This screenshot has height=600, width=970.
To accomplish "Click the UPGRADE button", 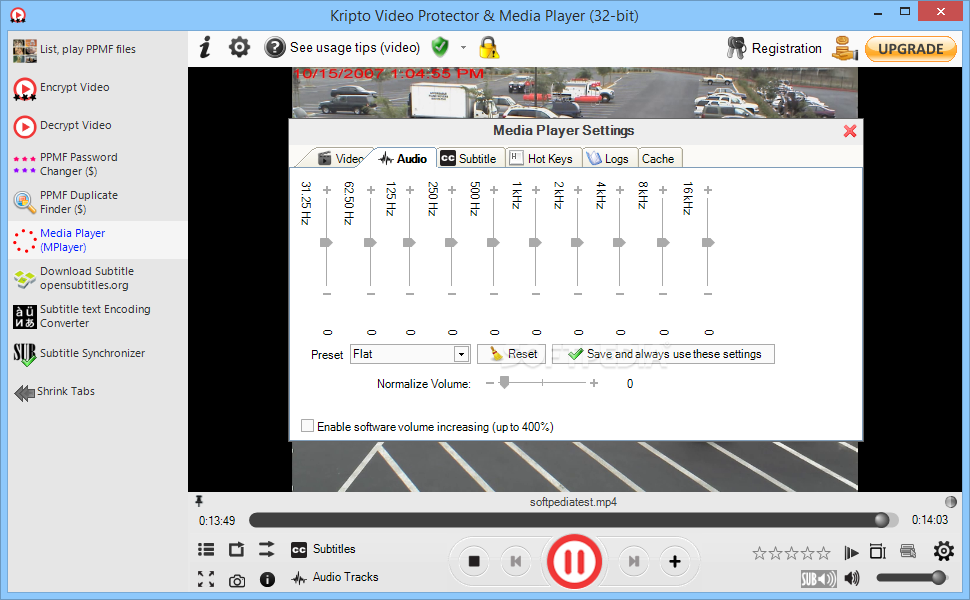I will 911,49.
